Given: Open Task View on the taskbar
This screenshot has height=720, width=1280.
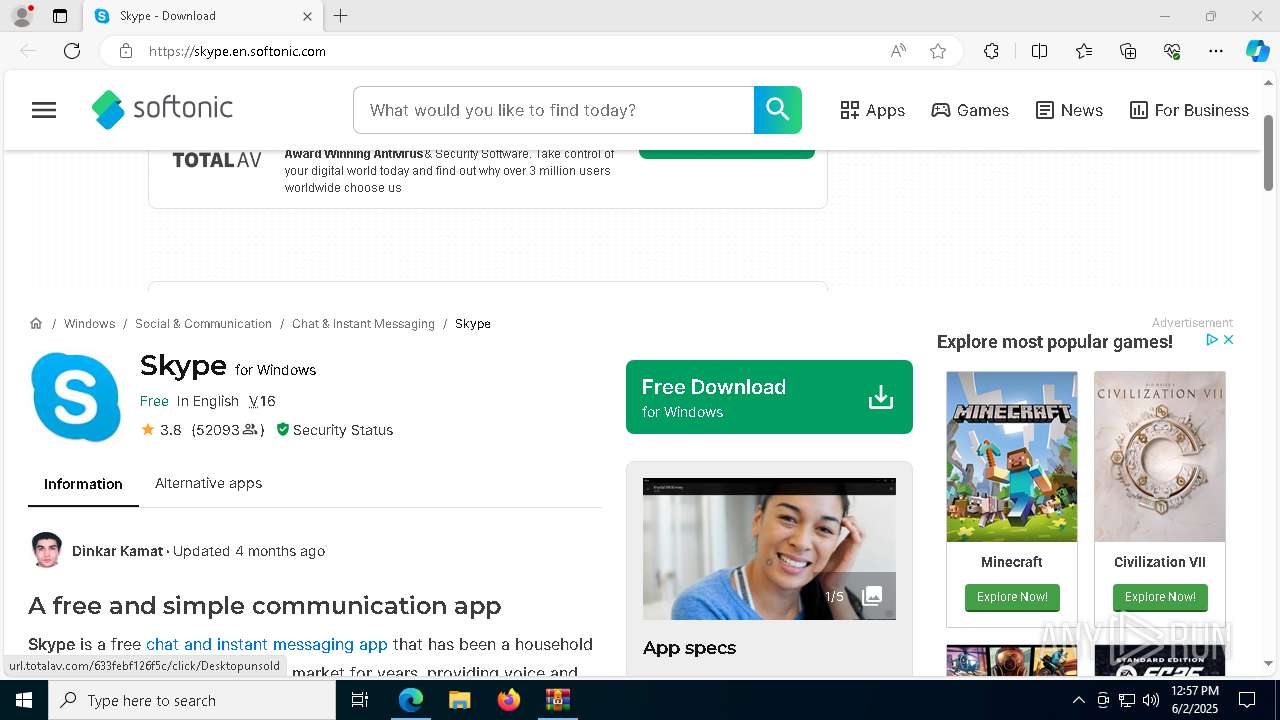Looking at the screenshot, I should pos(360,700).
